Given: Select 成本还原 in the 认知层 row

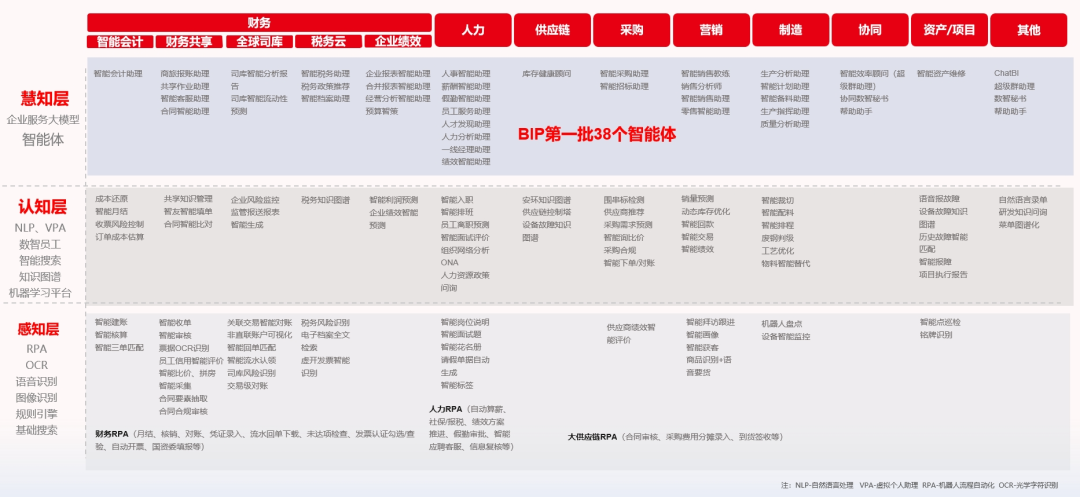Looking at the screenshot, I should (112, 199).
